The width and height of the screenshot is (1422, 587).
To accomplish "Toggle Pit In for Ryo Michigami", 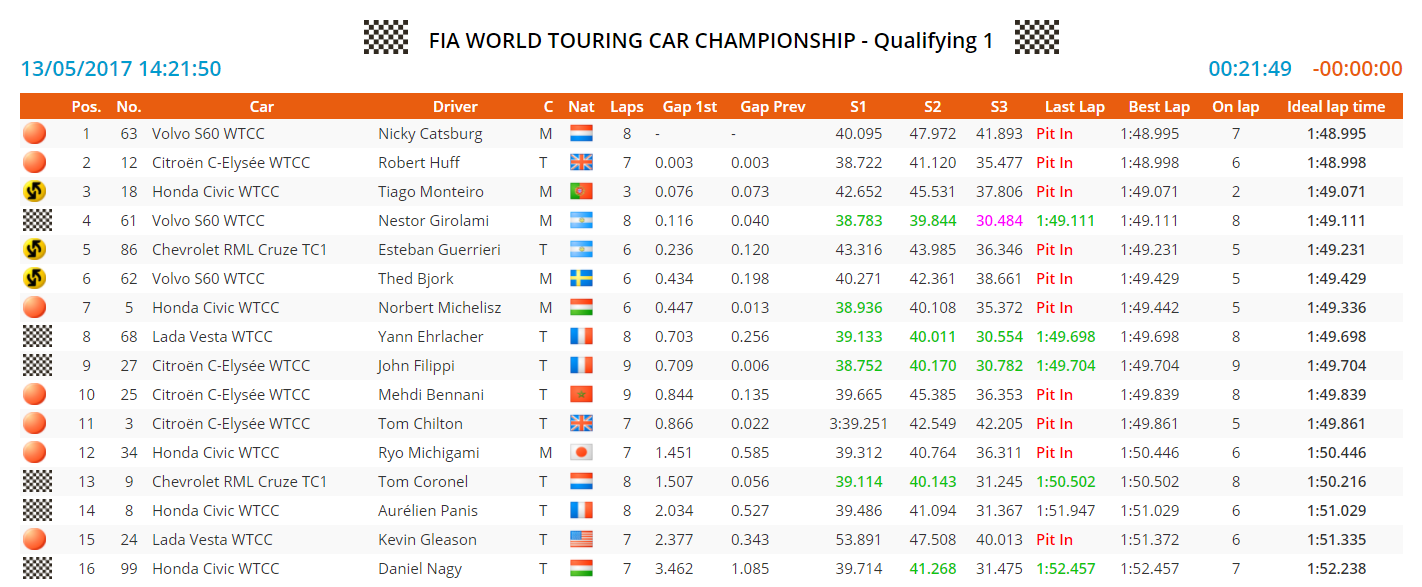I will coord(1054,452).
